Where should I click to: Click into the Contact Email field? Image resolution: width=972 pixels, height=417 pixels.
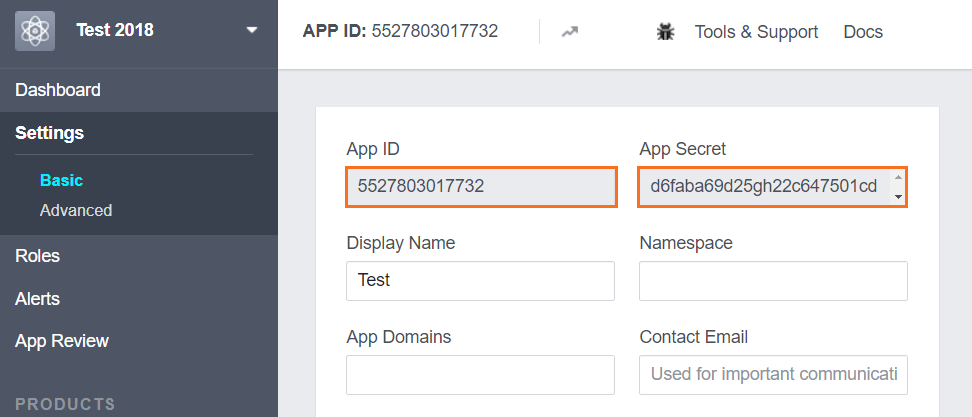(773, 375)
